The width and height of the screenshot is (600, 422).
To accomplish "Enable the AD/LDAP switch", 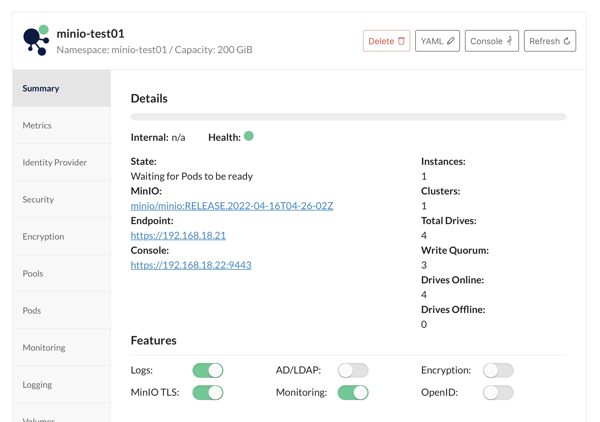I will [x=353, y=370].
